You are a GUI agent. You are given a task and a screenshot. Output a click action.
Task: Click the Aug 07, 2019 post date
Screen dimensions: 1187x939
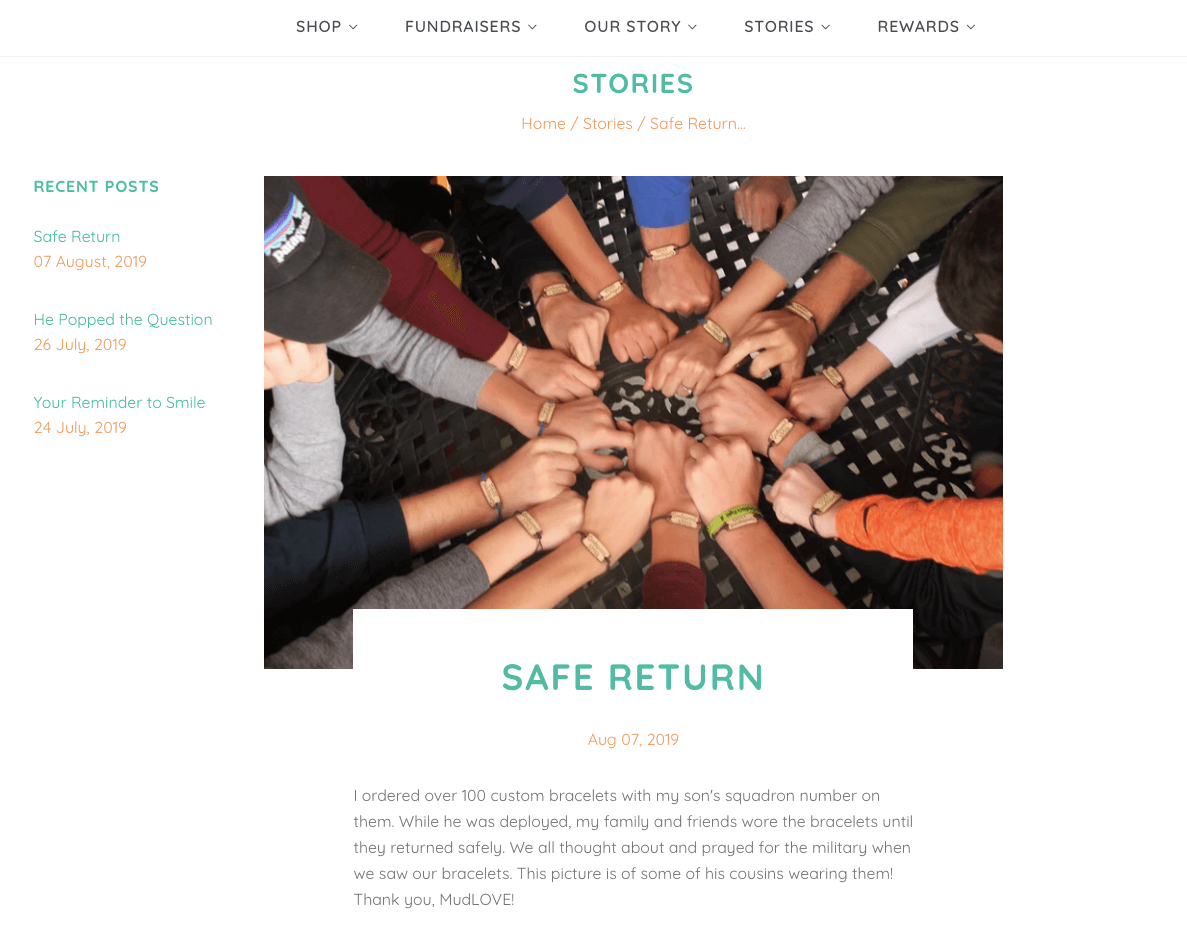[x=633, y=739]
